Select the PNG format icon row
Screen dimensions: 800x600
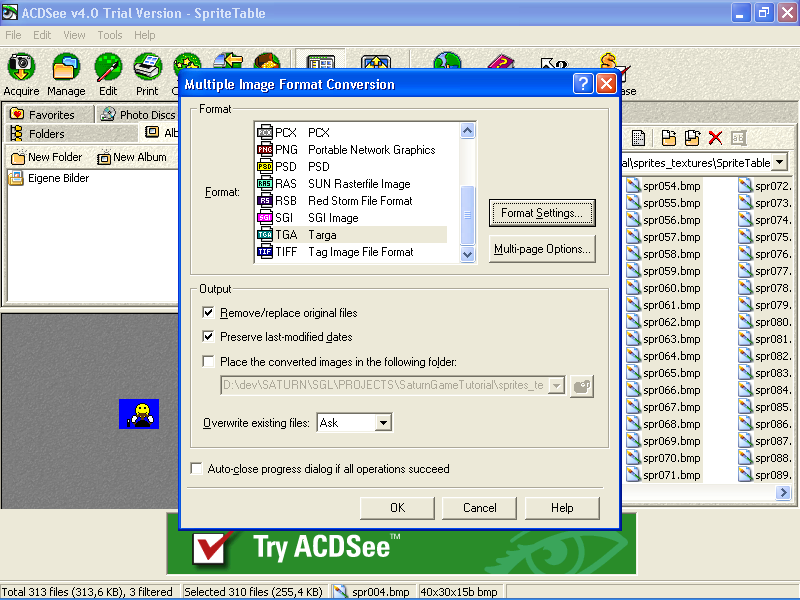[x=351, y=149]
